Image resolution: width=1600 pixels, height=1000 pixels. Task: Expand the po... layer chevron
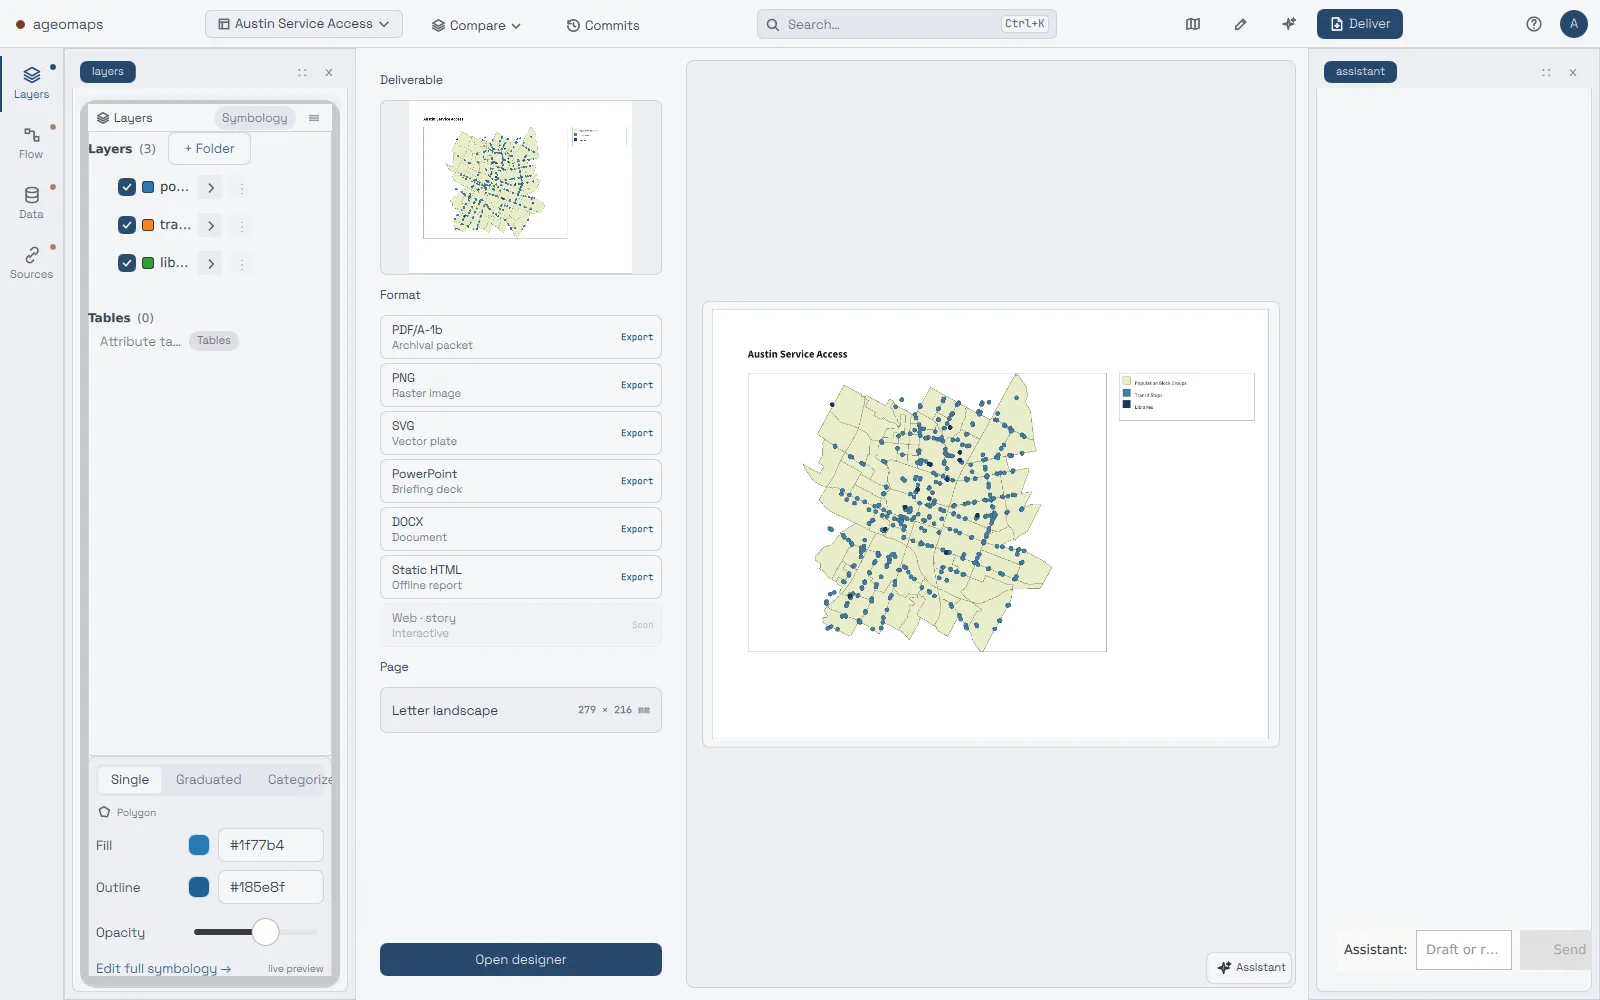[210, 188]
